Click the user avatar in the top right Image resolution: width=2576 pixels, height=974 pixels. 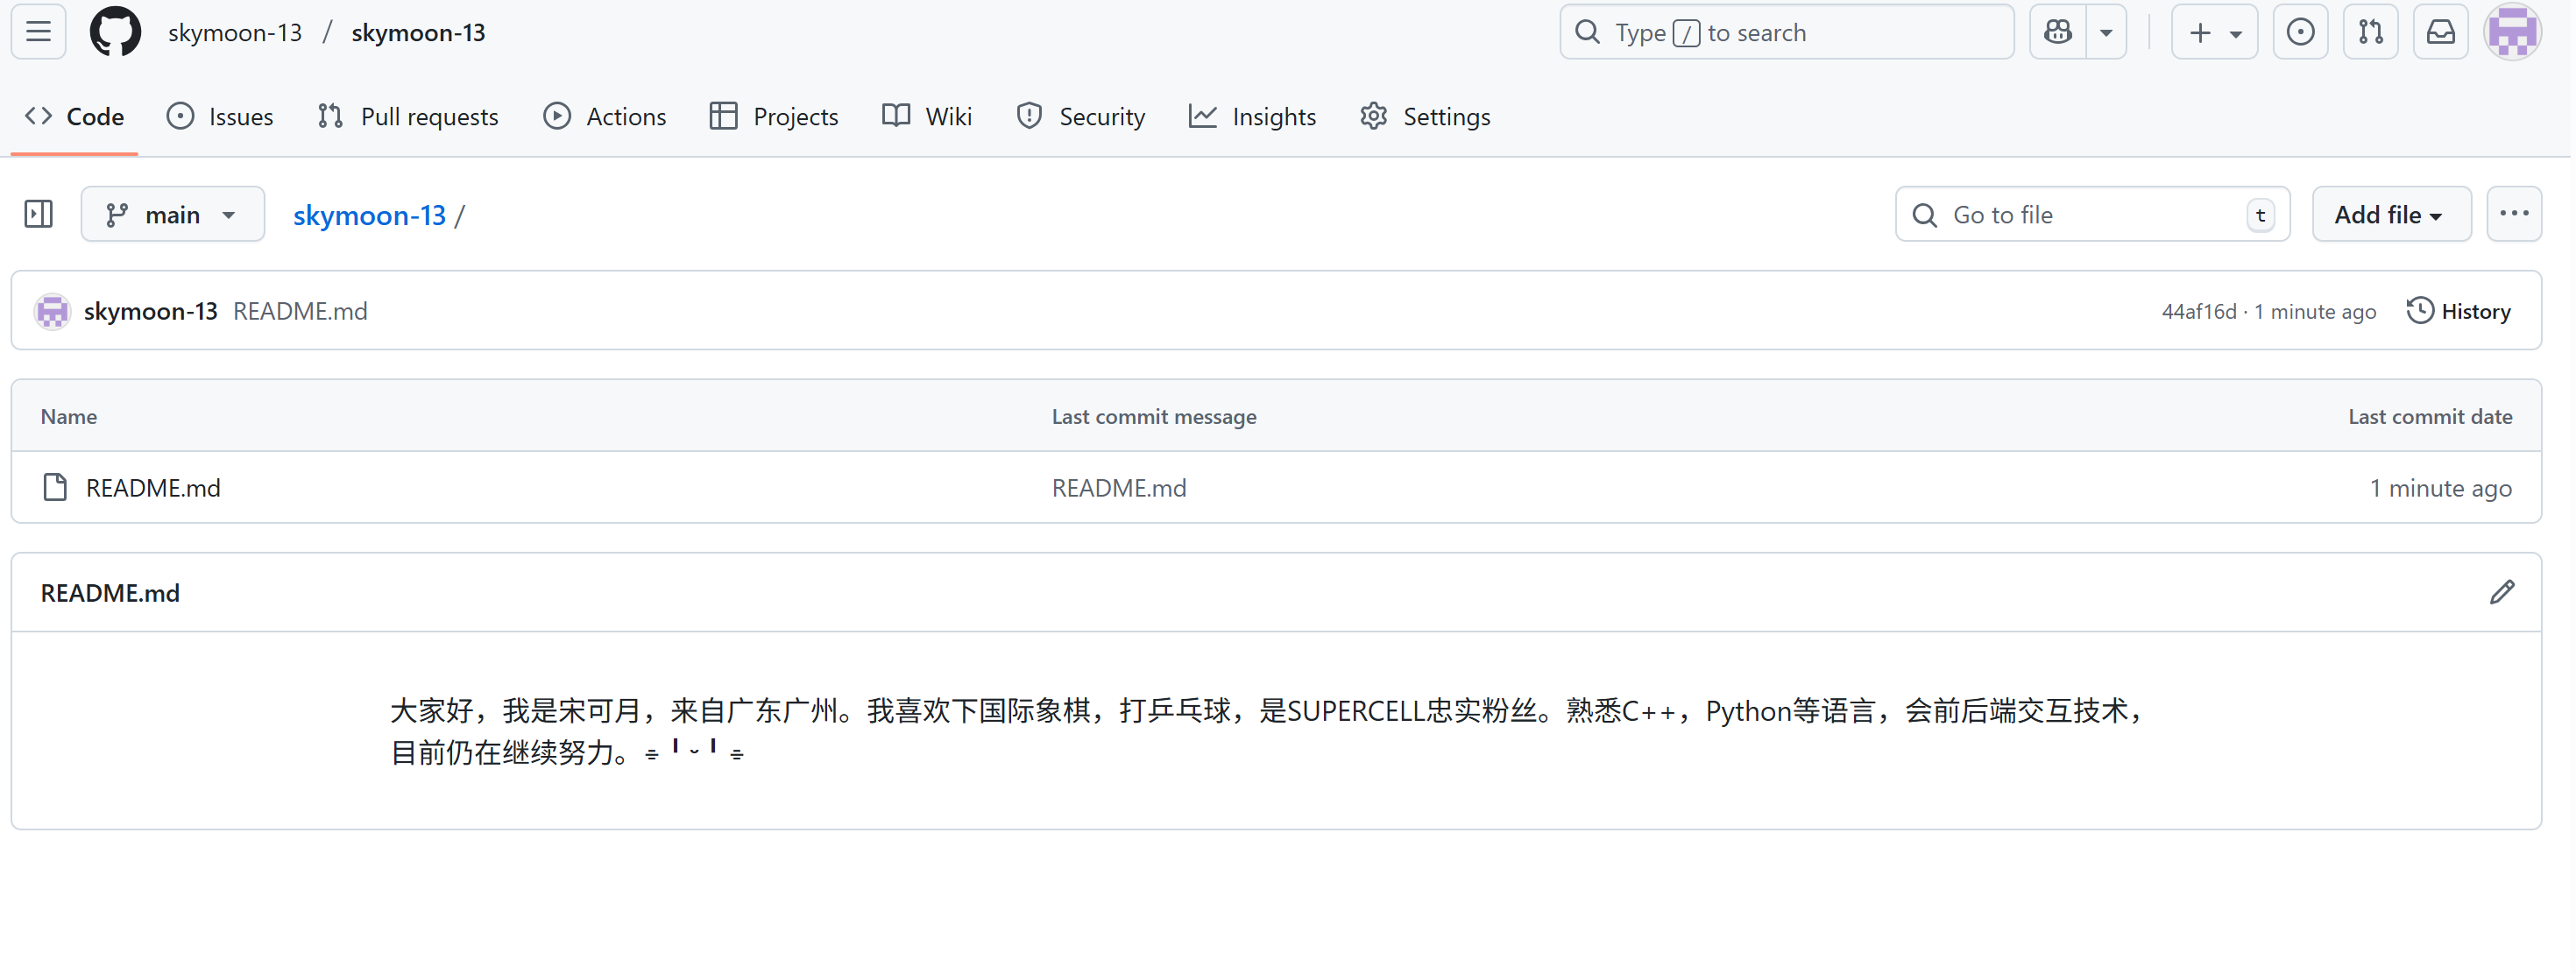point(2512,32)
